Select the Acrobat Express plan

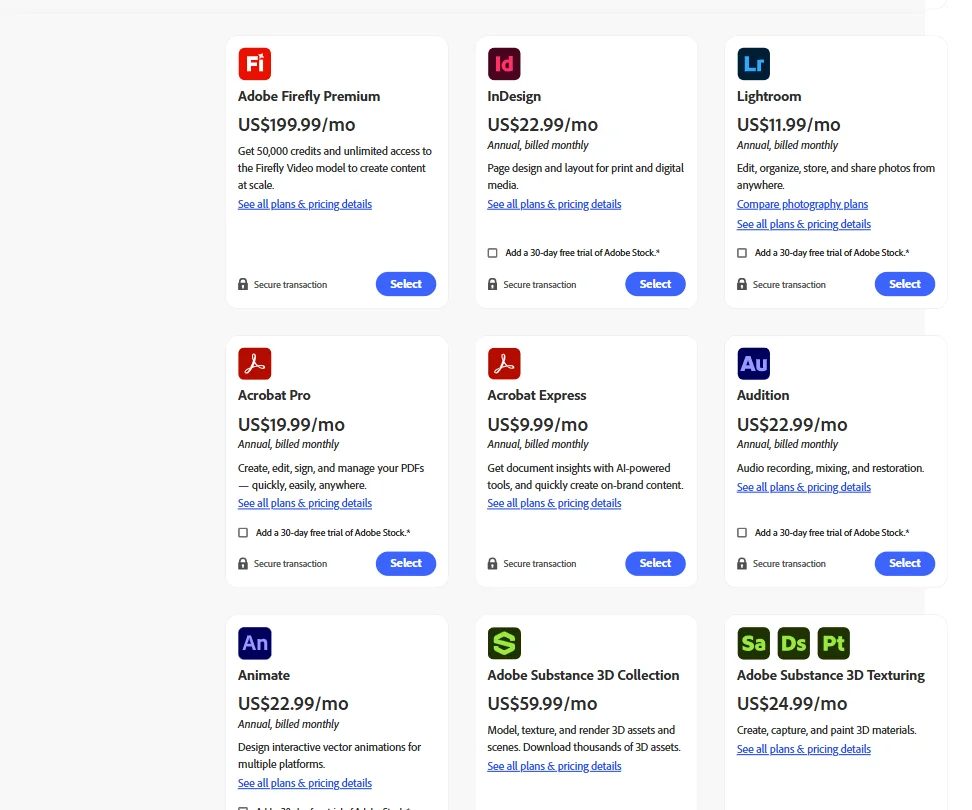[655, 563]
